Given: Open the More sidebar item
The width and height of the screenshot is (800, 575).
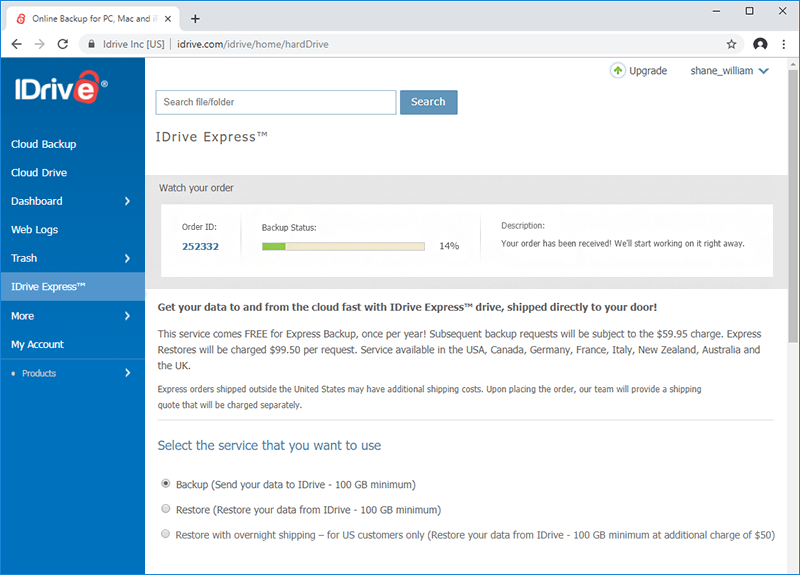Looking at the screenshot, I should (22, 316).
